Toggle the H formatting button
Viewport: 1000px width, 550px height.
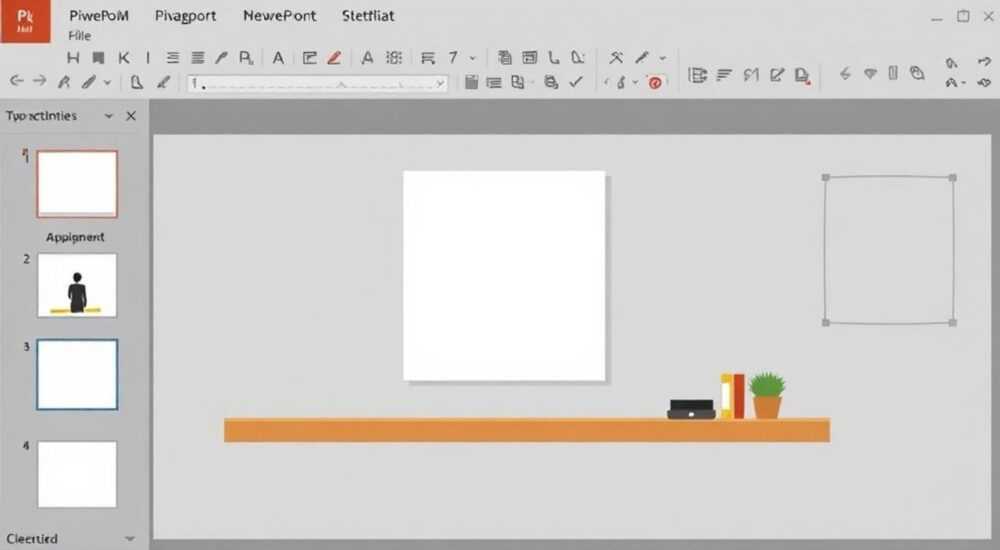[73, 58]
